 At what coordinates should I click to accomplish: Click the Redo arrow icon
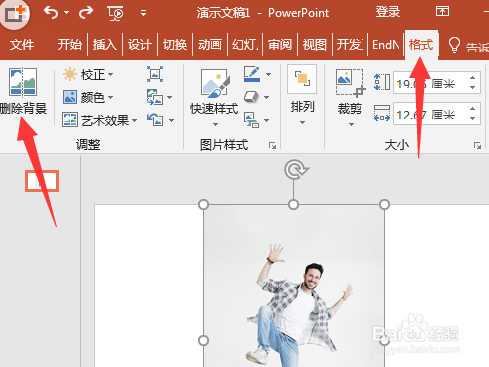coord(86,13)
